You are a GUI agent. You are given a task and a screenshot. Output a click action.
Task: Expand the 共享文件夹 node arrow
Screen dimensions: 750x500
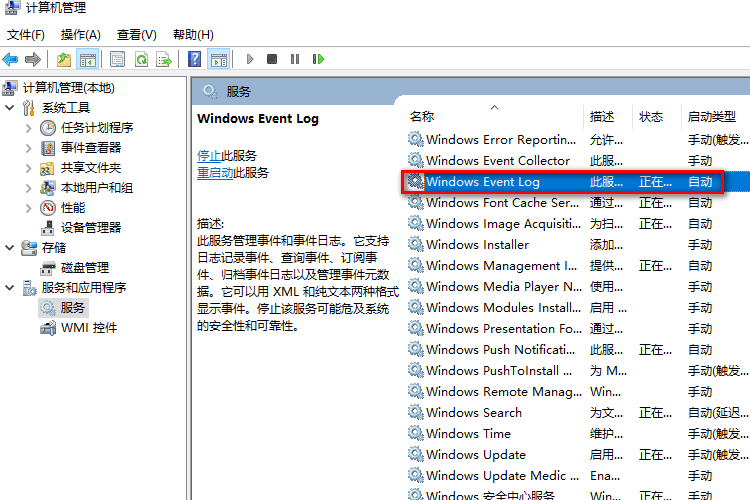[29, 168]
